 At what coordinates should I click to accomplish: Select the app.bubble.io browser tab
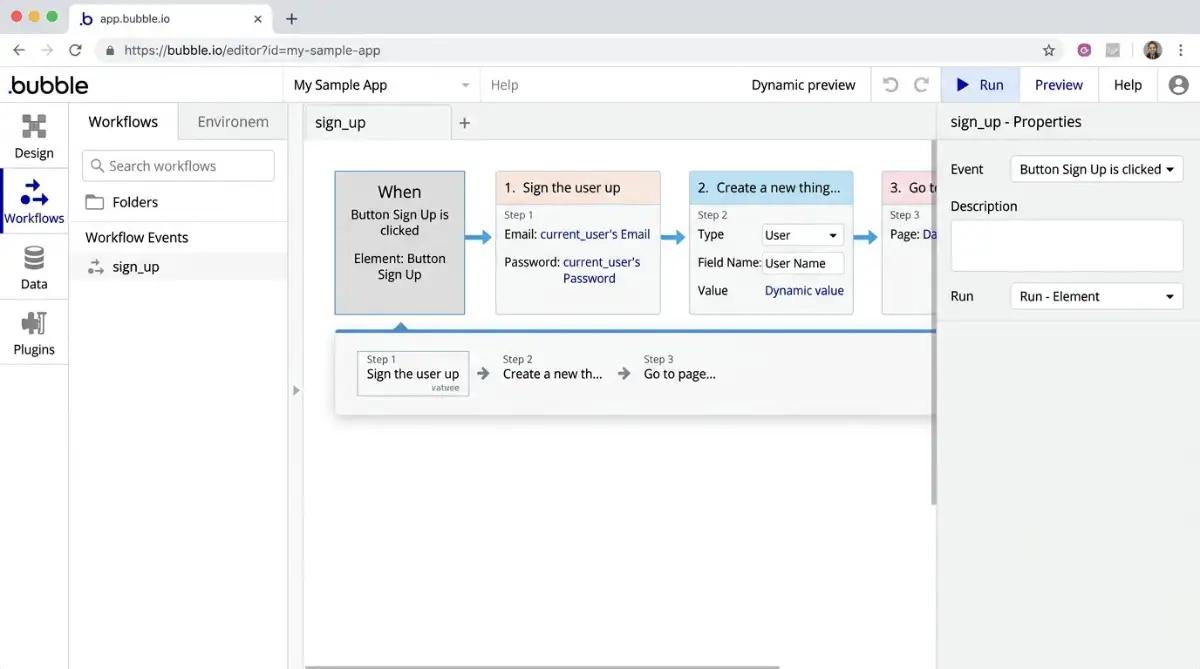click(170, 18)
